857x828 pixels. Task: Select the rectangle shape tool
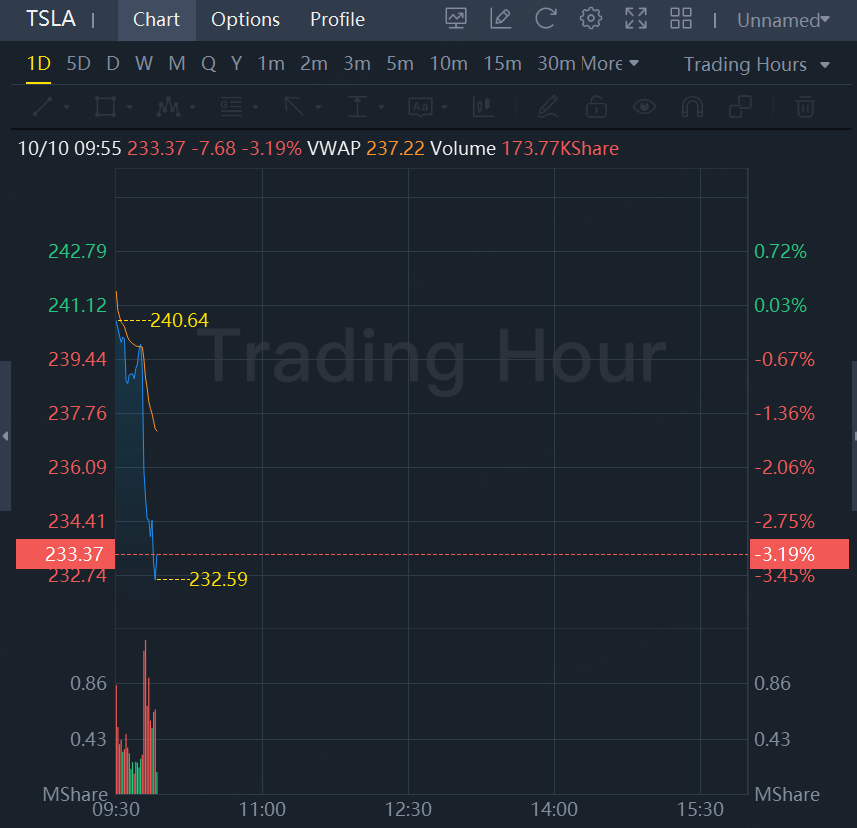pos(105,107)
